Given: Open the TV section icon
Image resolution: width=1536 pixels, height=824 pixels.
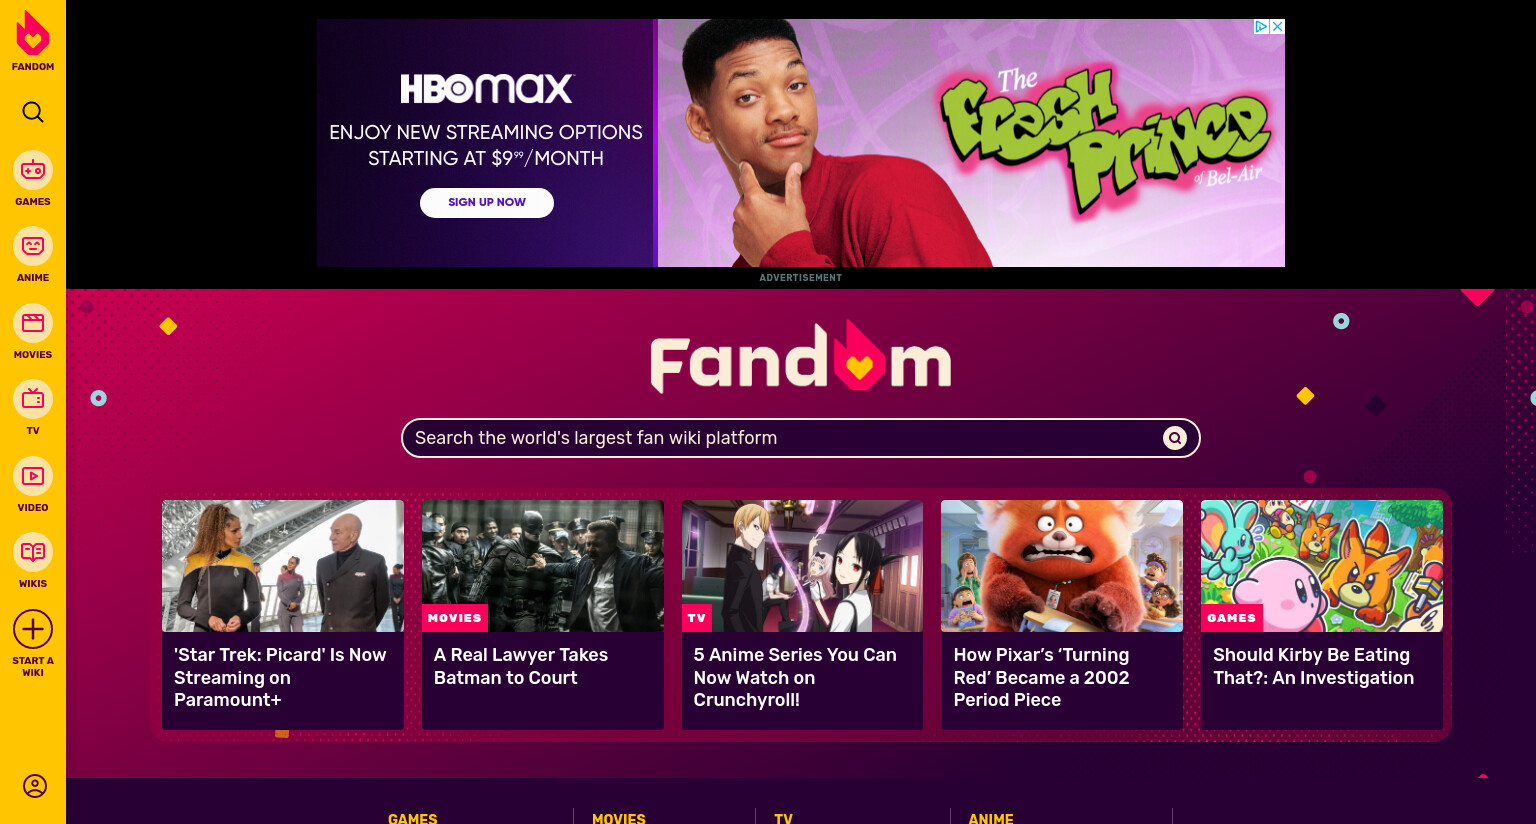Looking at the screenshot, I should point(33,399).
